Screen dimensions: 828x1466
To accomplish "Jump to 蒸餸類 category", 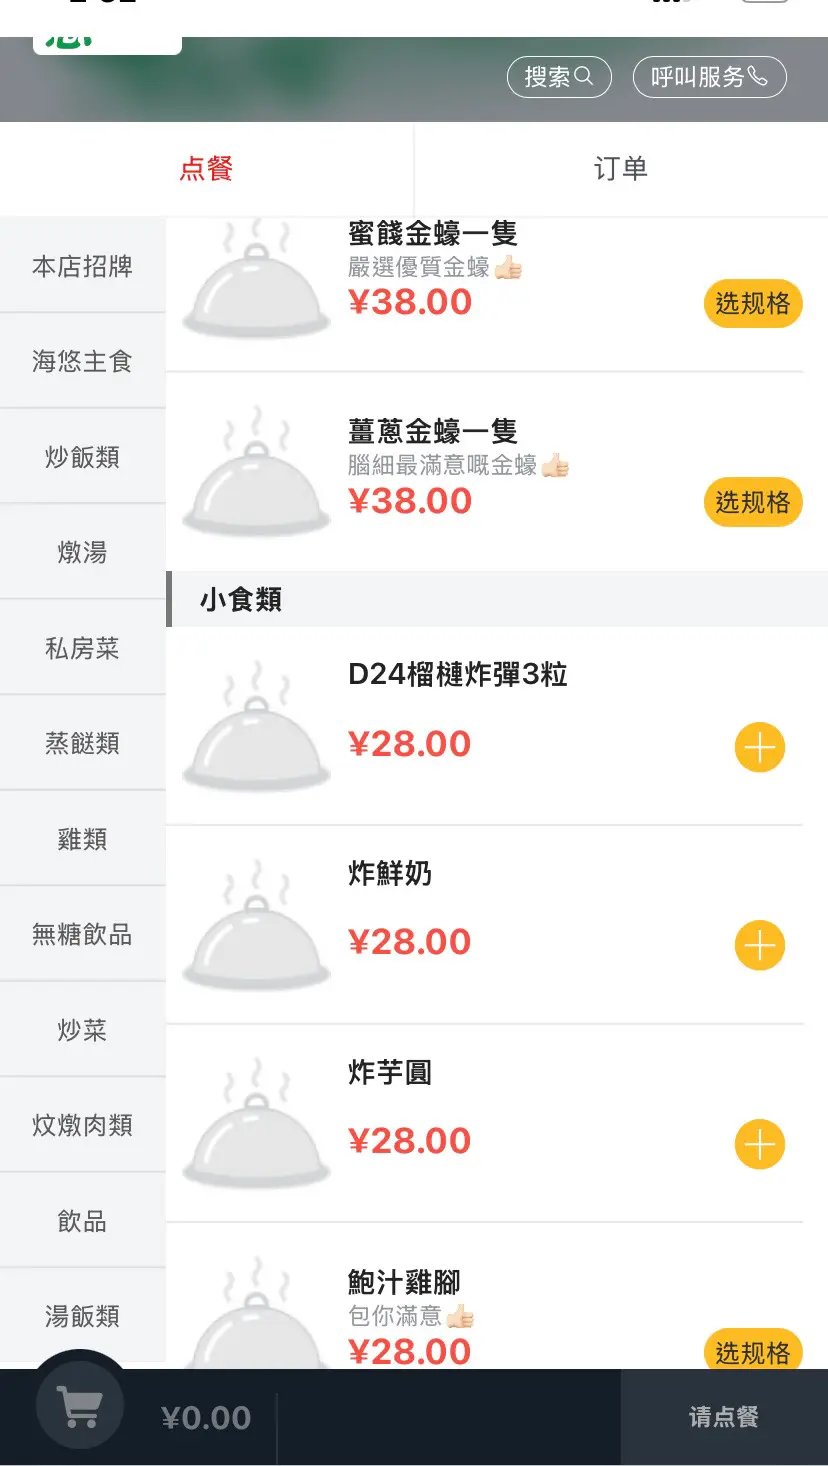I will (82, 743).
